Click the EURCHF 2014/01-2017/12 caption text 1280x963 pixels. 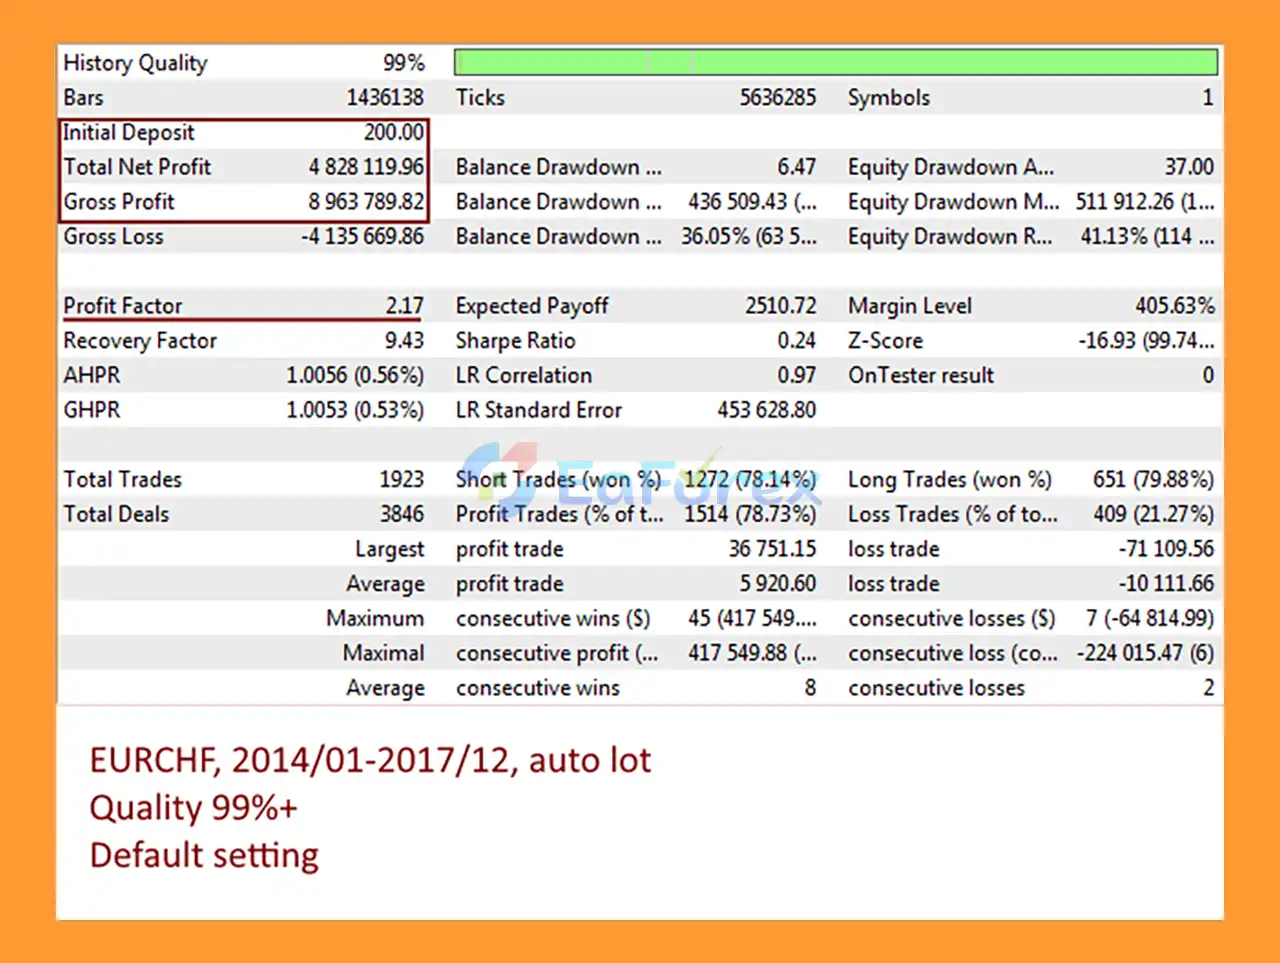pyautogui.click(x=370, y=761)
